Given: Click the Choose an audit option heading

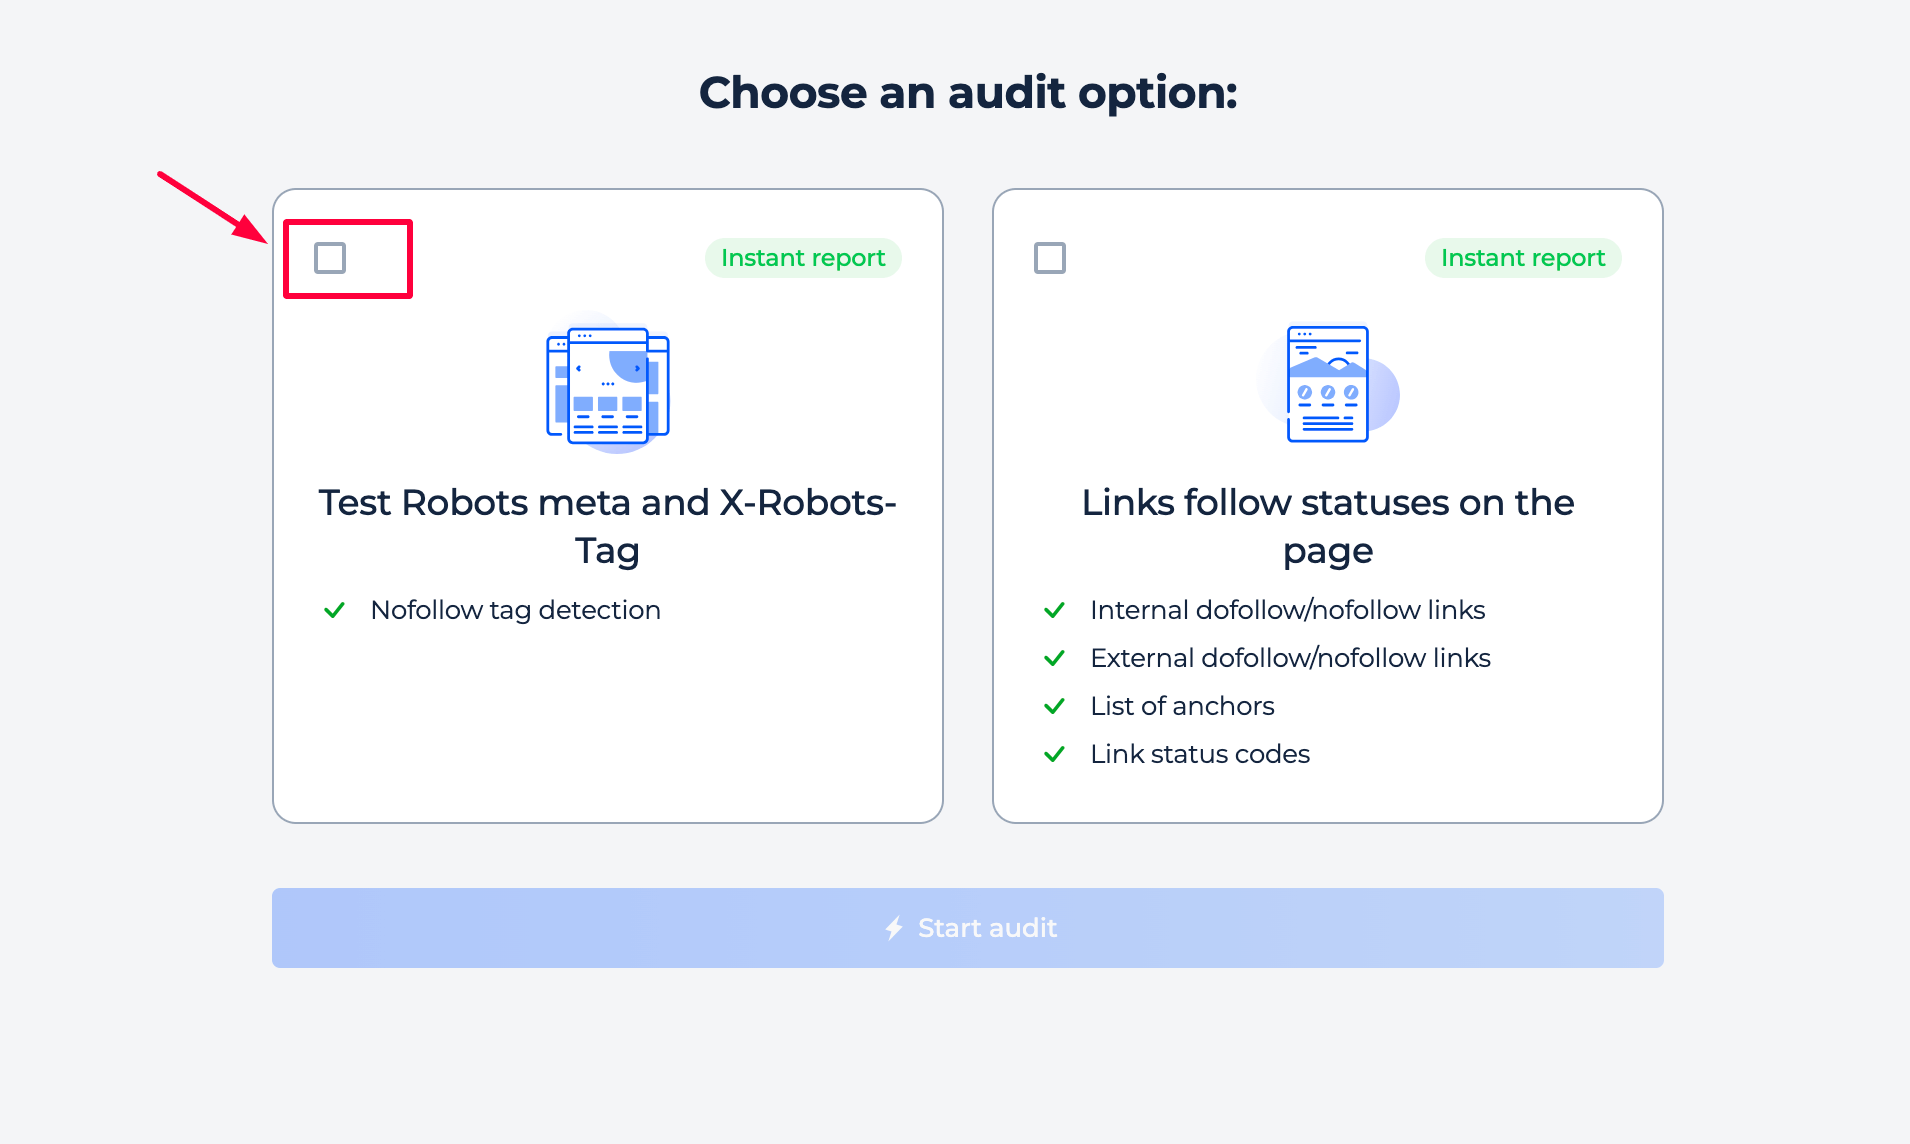Looking at the screenshot, I should point(968,93).
